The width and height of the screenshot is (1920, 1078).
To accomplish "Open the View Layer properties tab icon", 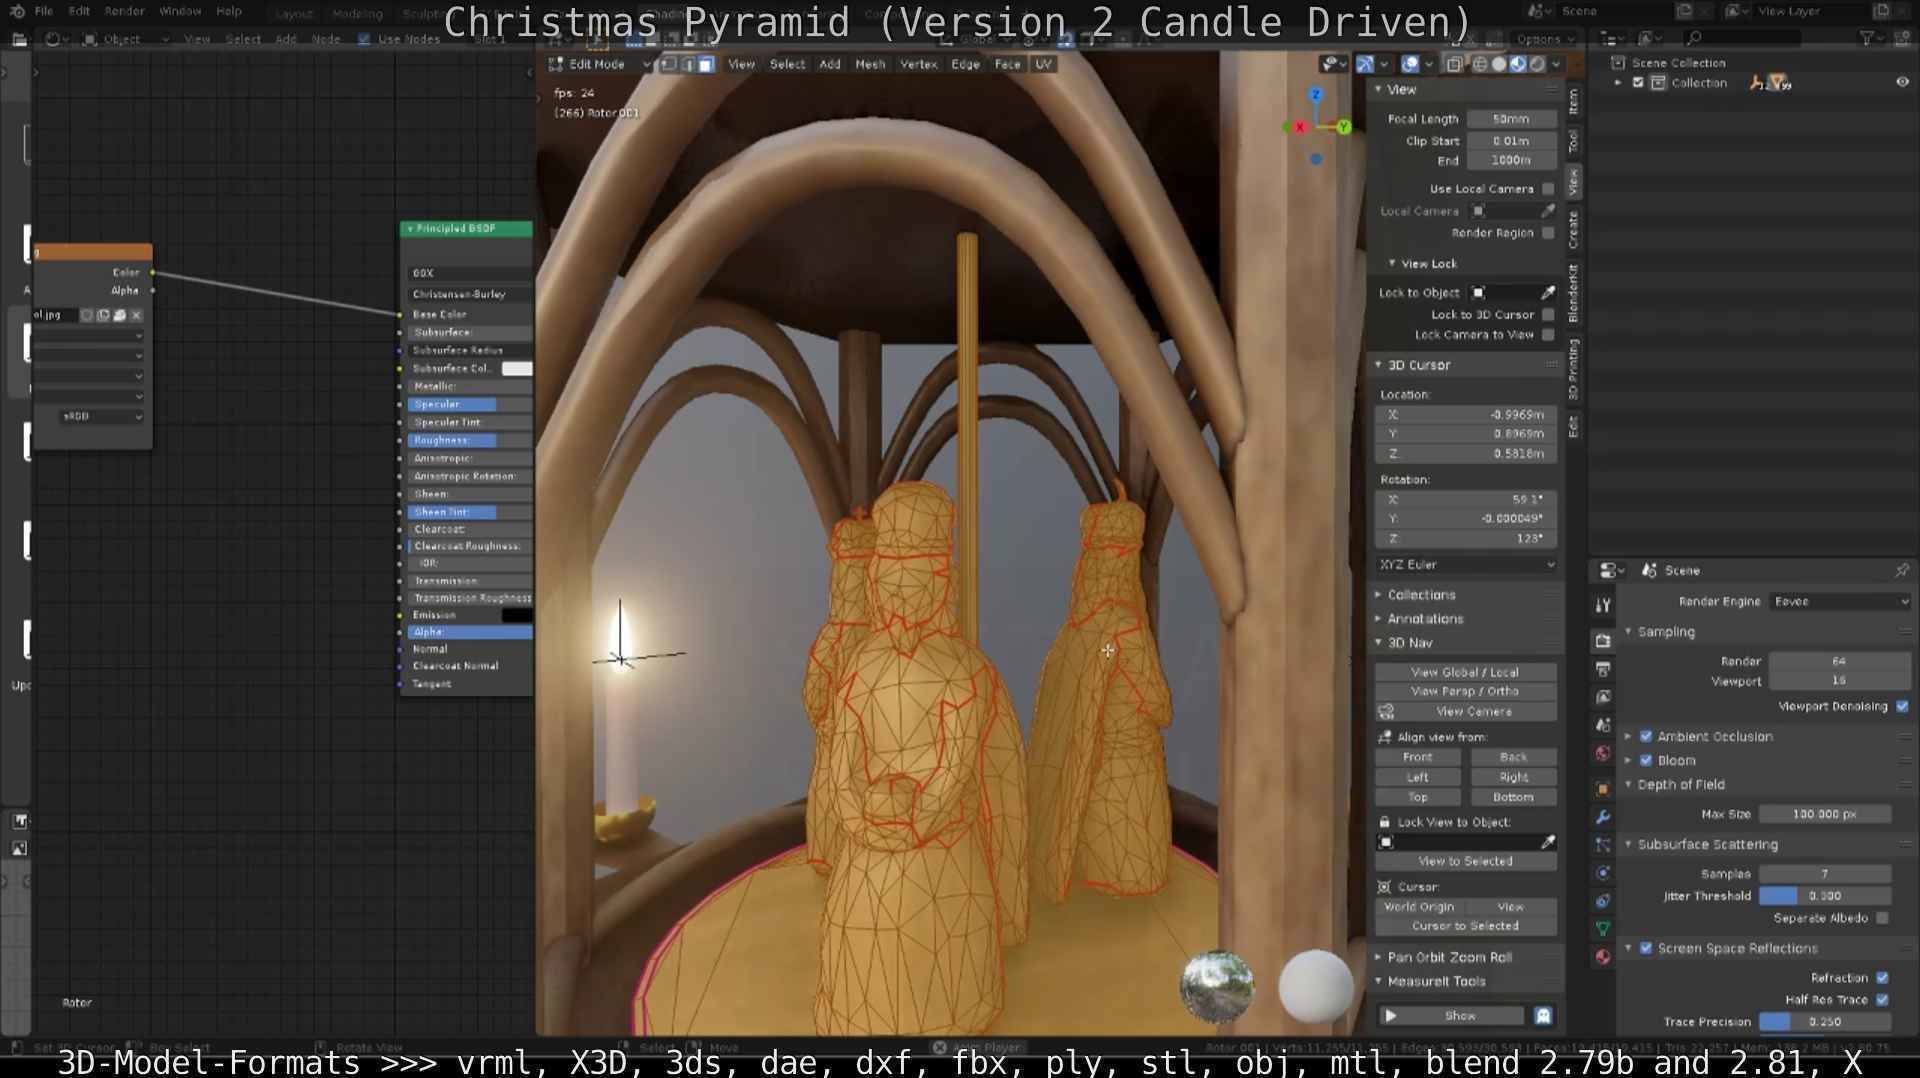I will click(x=1603, y=697).
